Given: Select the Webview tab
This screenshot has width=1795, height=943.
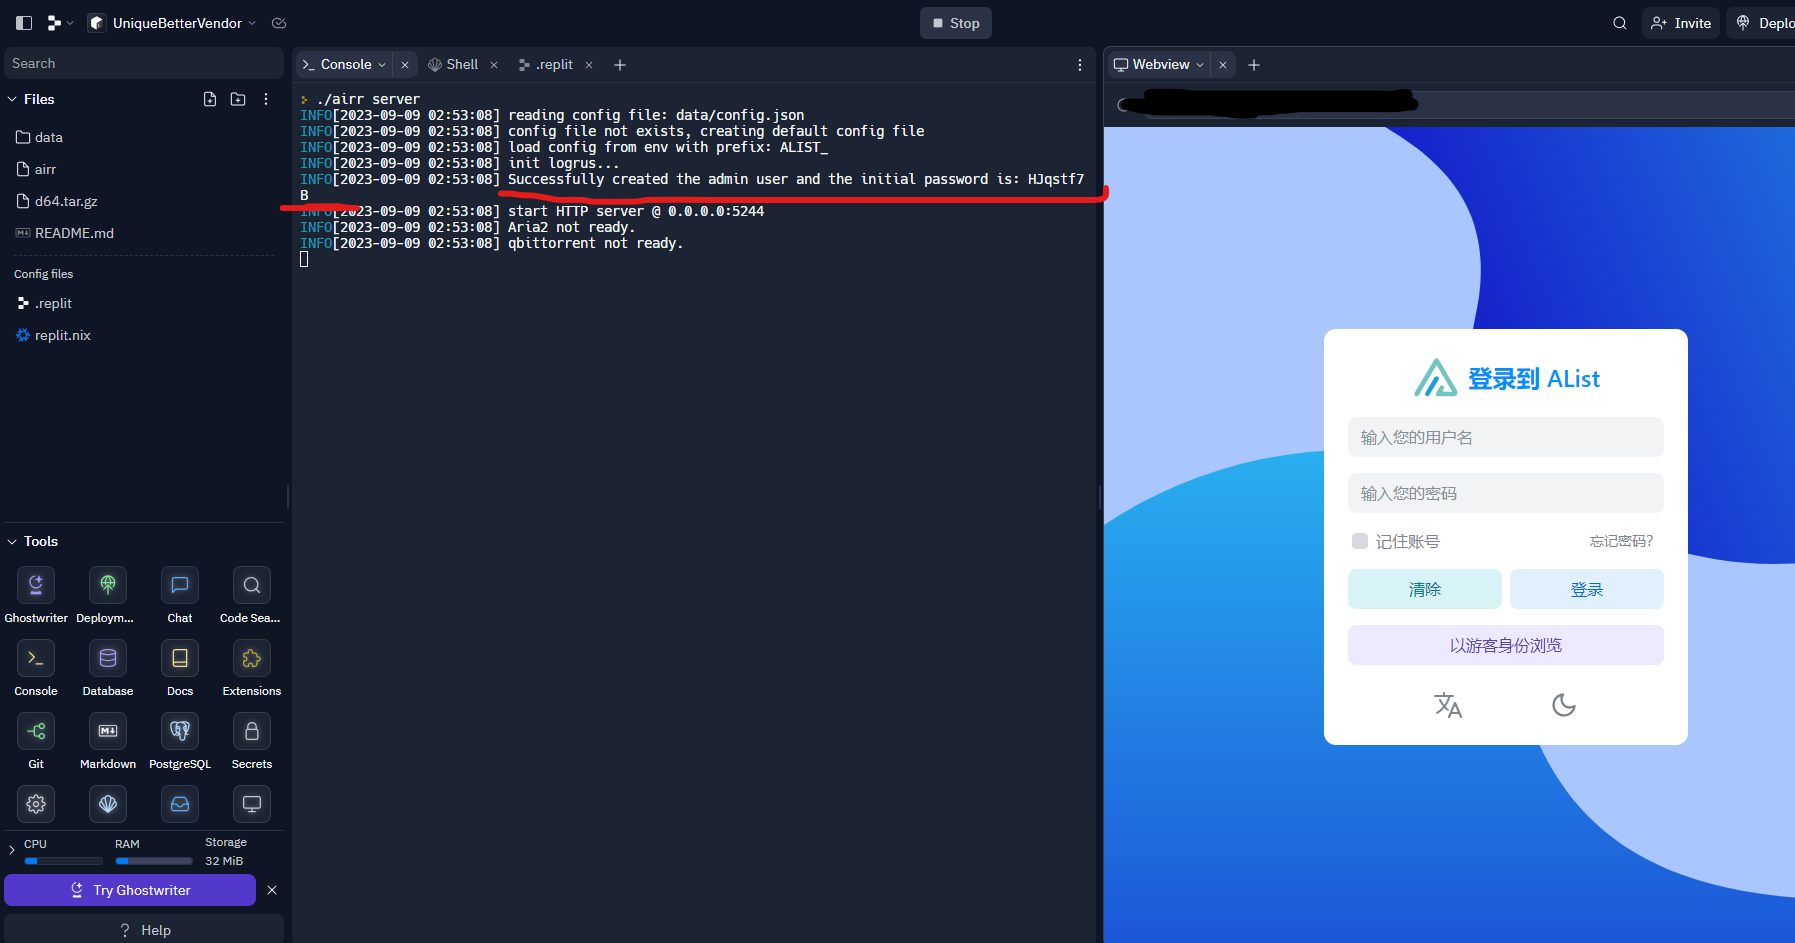Looking at the screenshot, I should coord(1152,65).
